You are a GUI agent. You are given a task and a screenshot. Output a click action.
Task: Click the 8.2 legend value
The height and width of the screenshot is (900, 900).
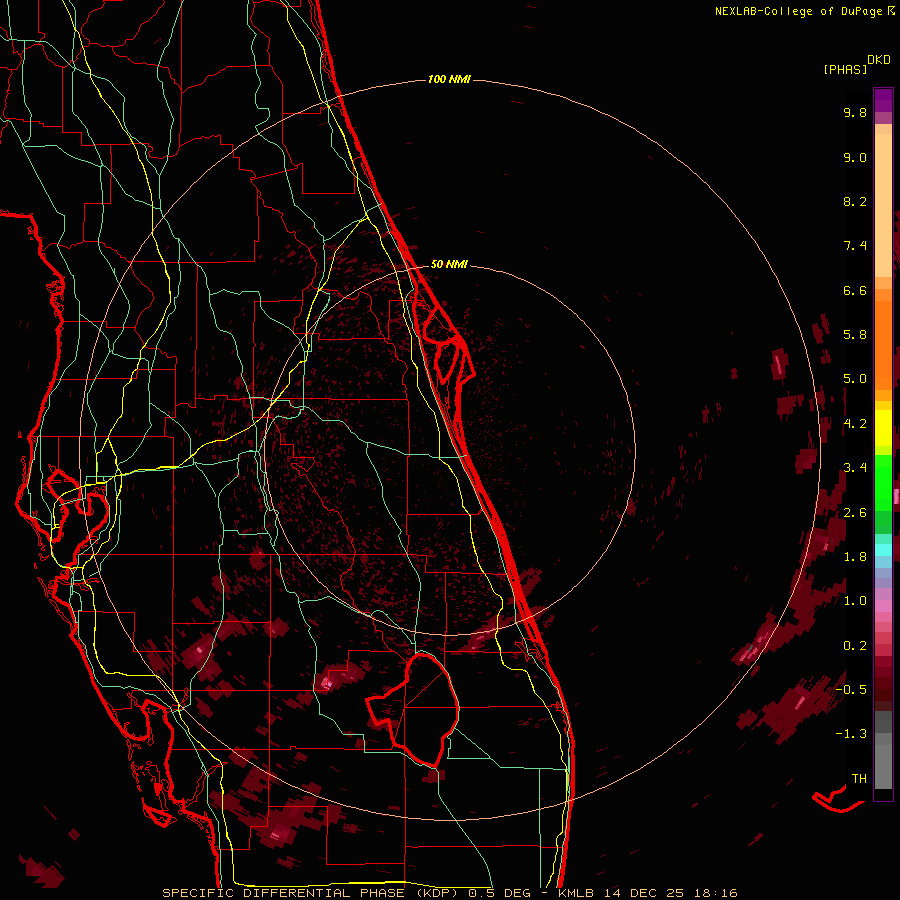click(855, 201)
